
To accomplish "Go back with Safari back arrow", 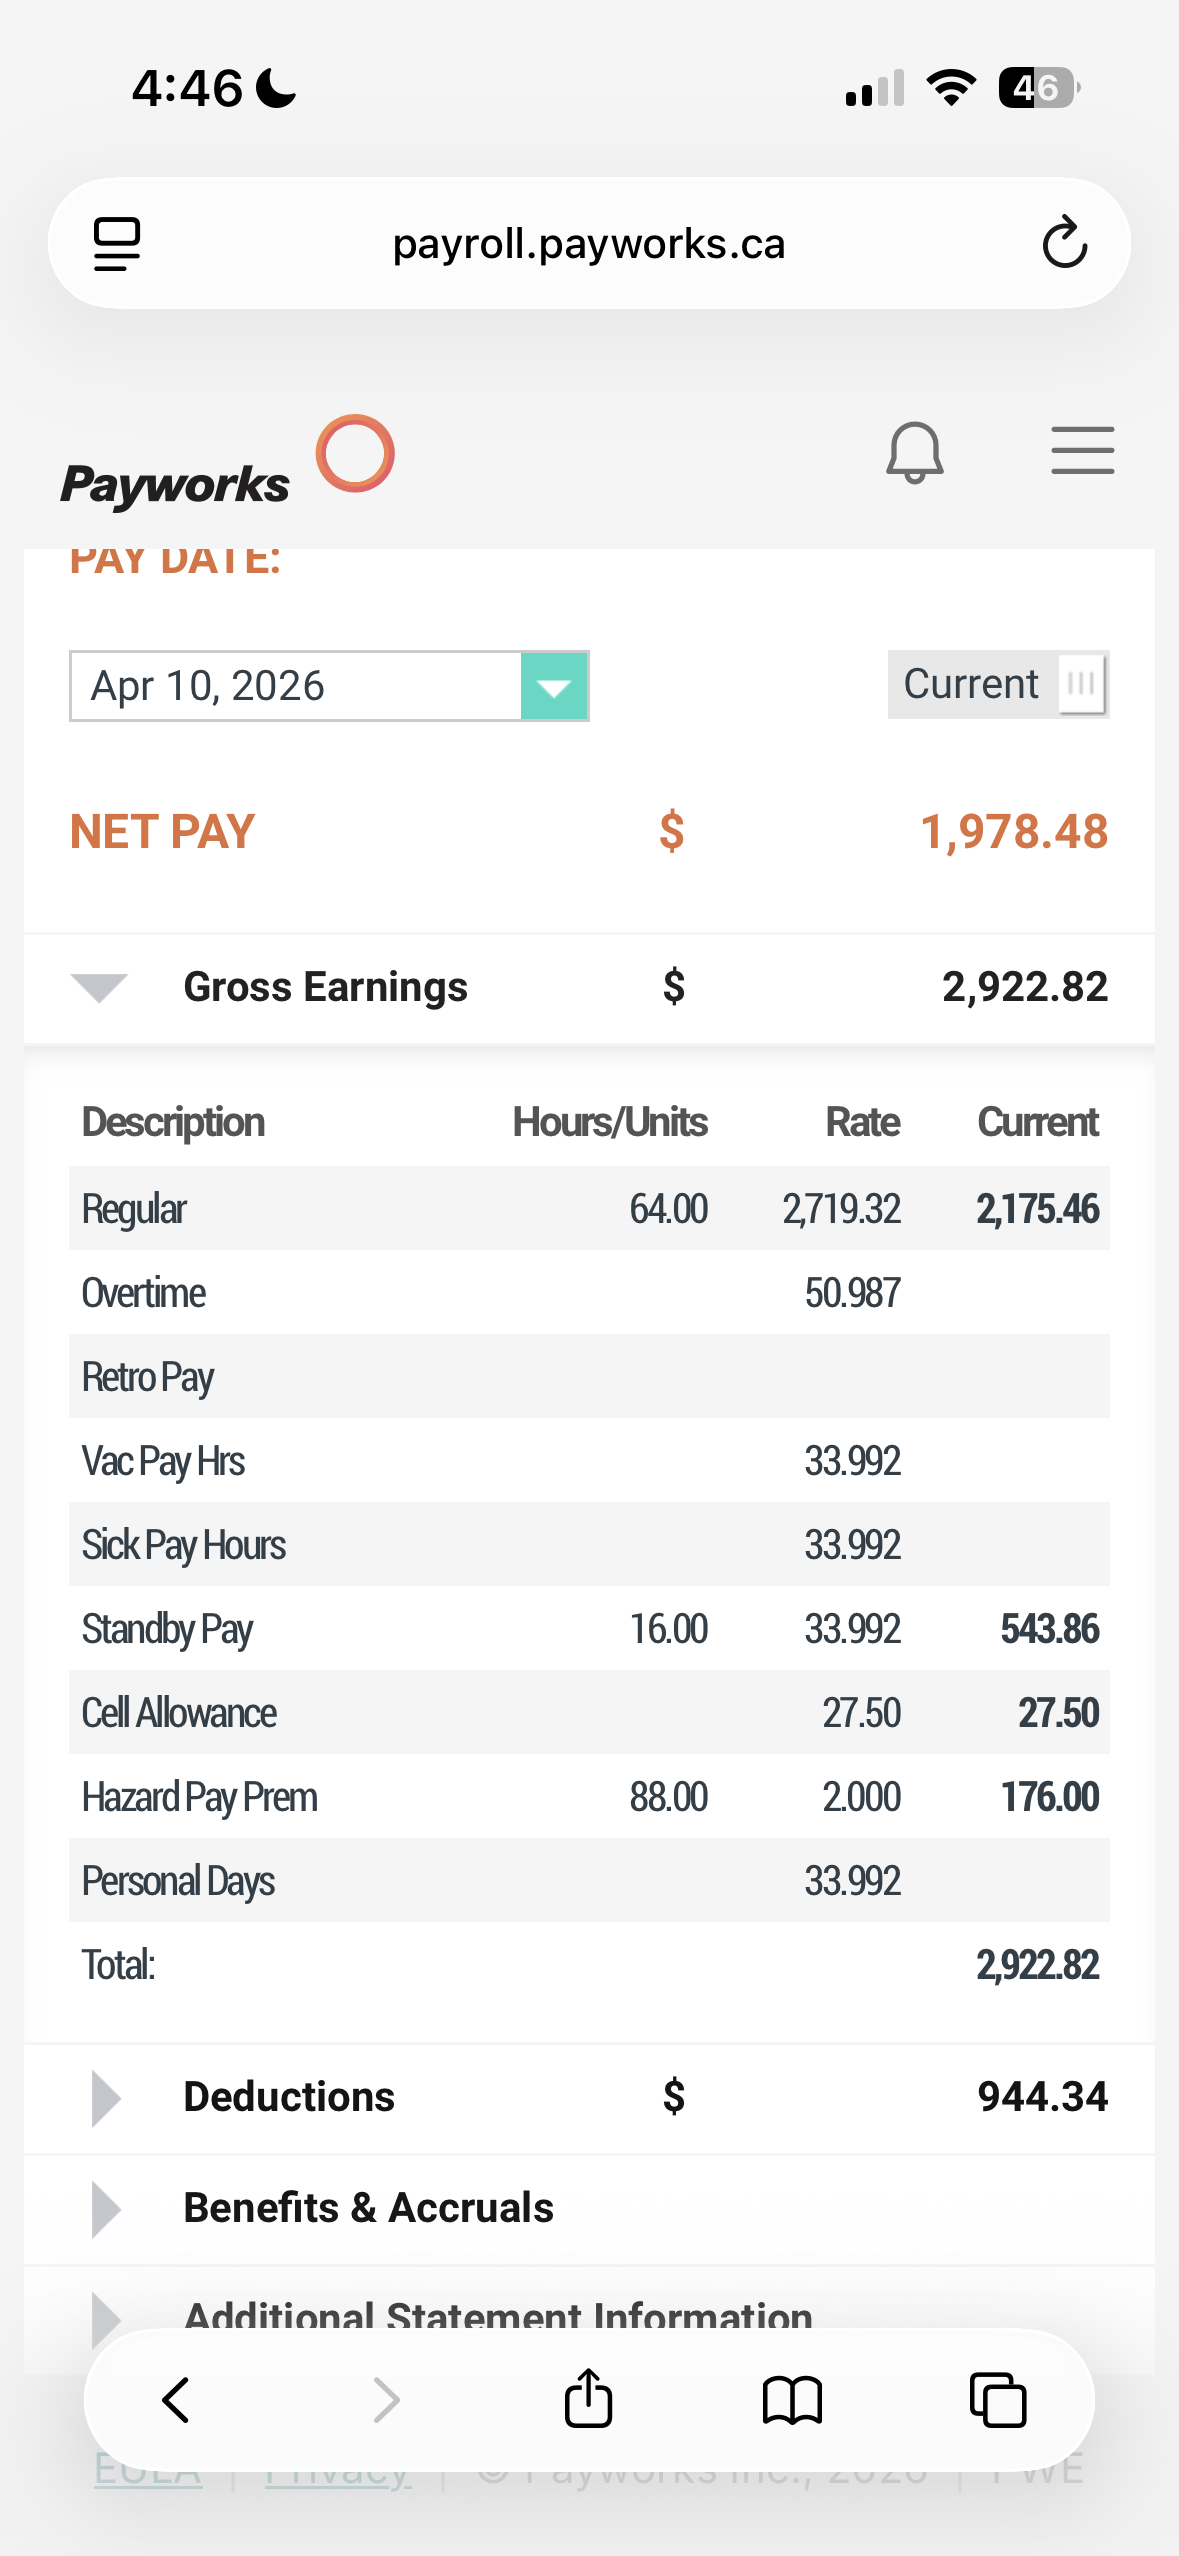I will point(177,2400).
